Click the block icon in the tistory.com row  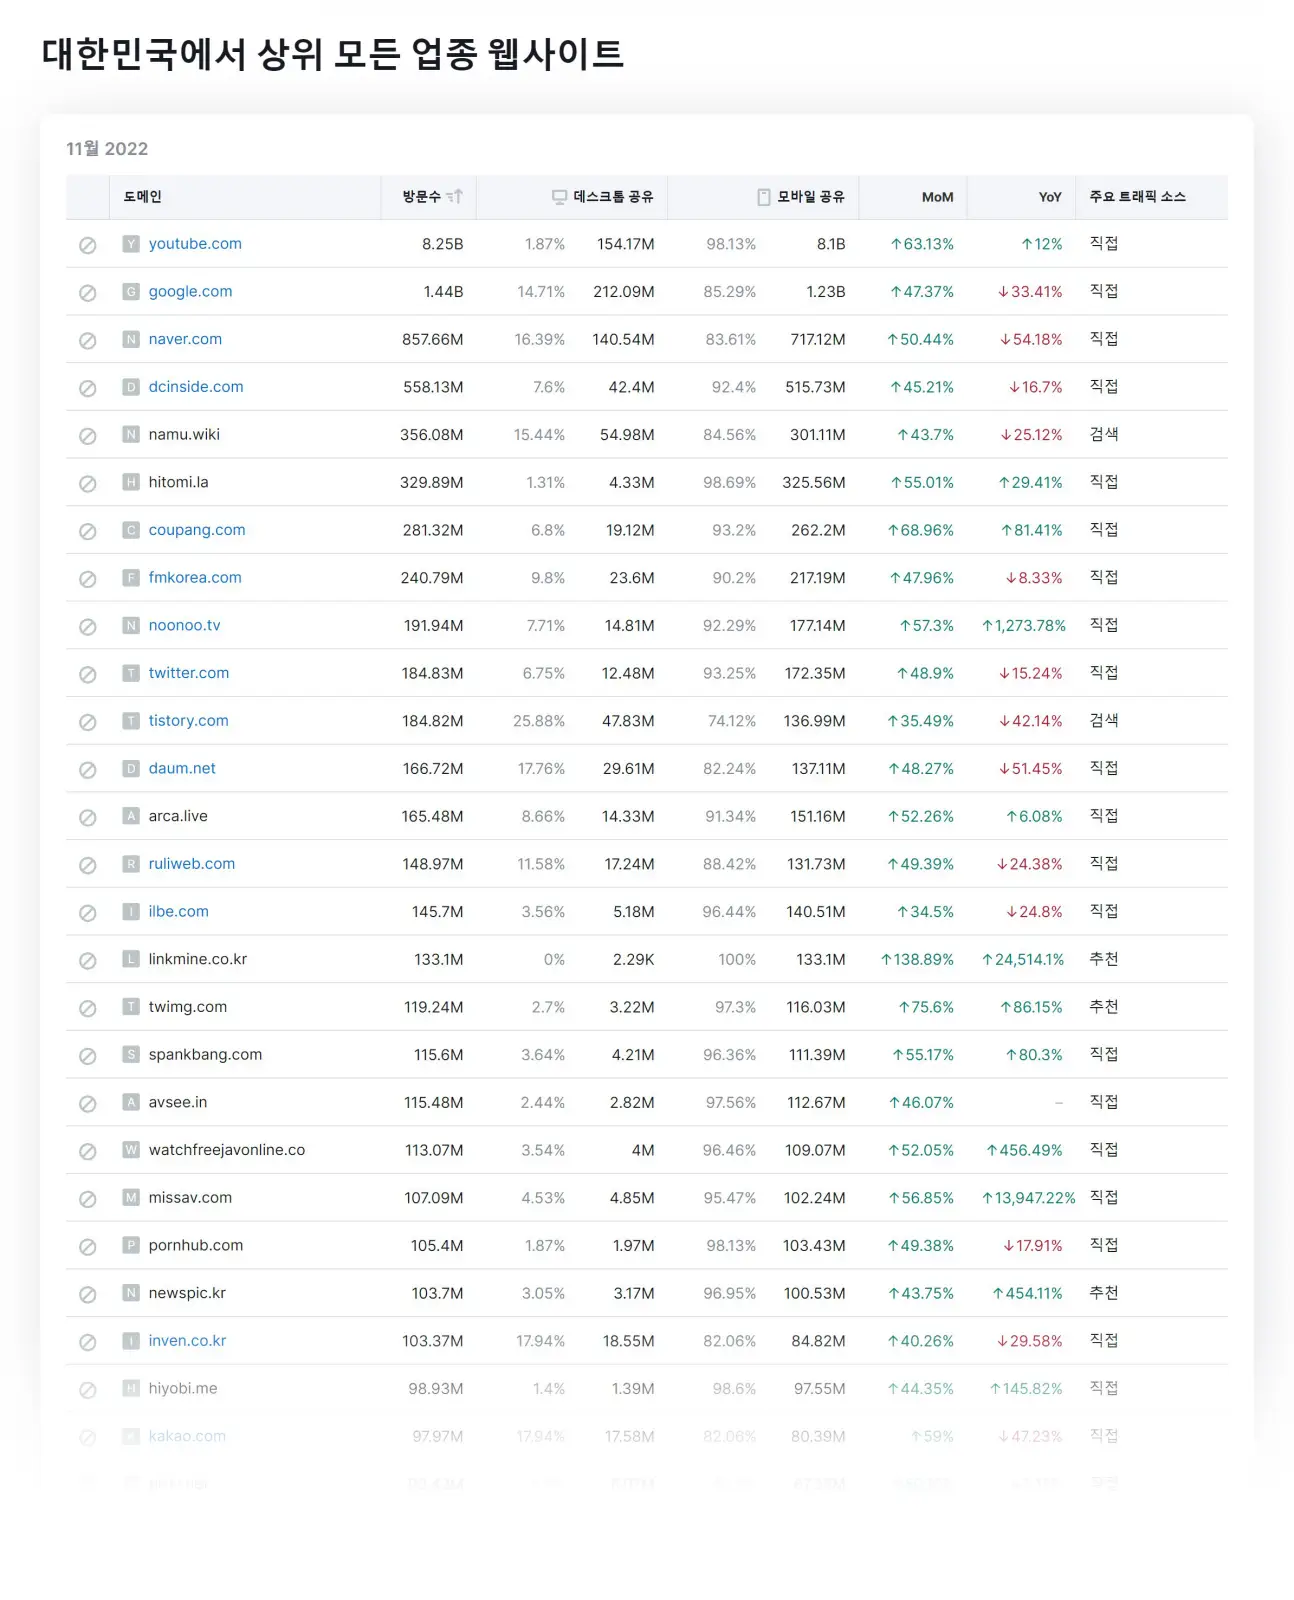coord(88,722)
